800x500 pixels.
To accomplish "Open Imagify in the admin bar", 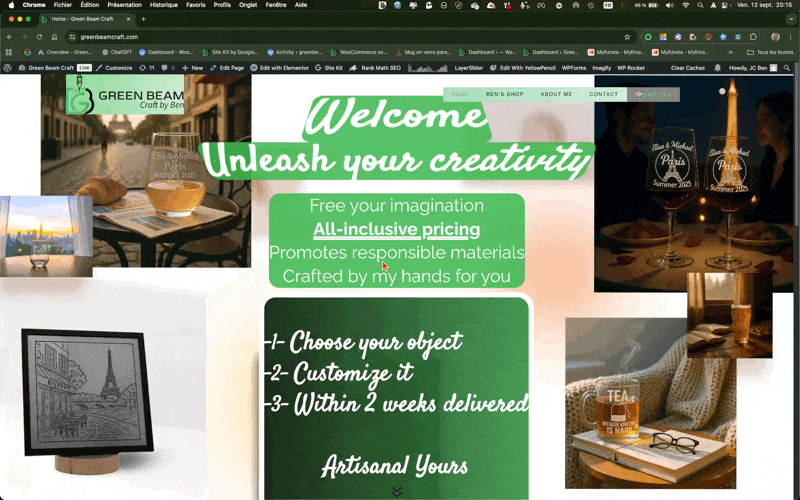I will [x=602, y=68].
